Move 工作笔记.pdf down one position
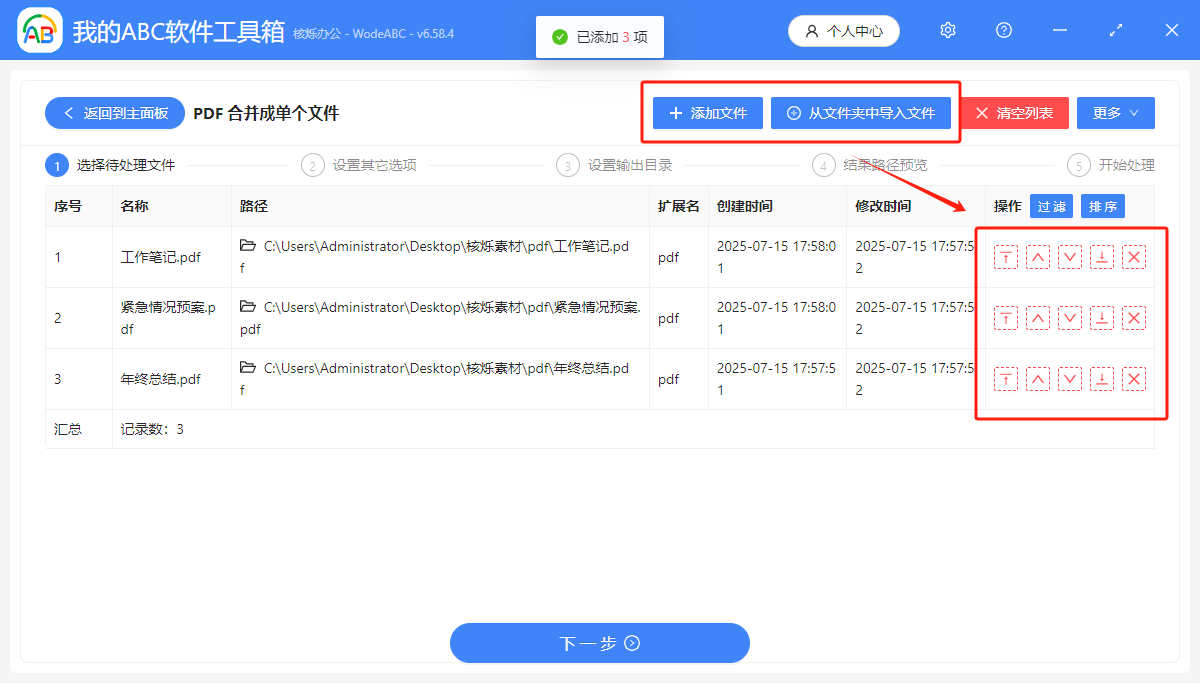This screenshot has height=683, width=1200. 1070,257
